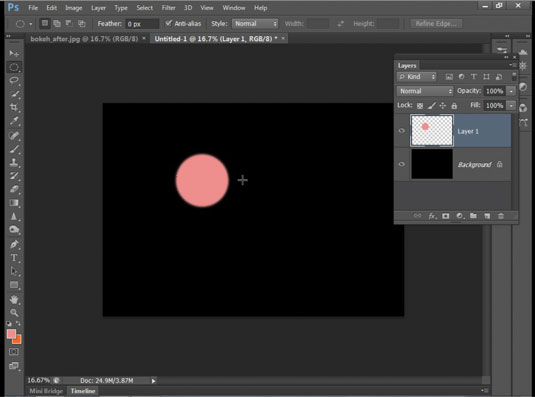The image size is (535, 397).
Task: Select the Gradient tool
Action: (x=14, y=203)
